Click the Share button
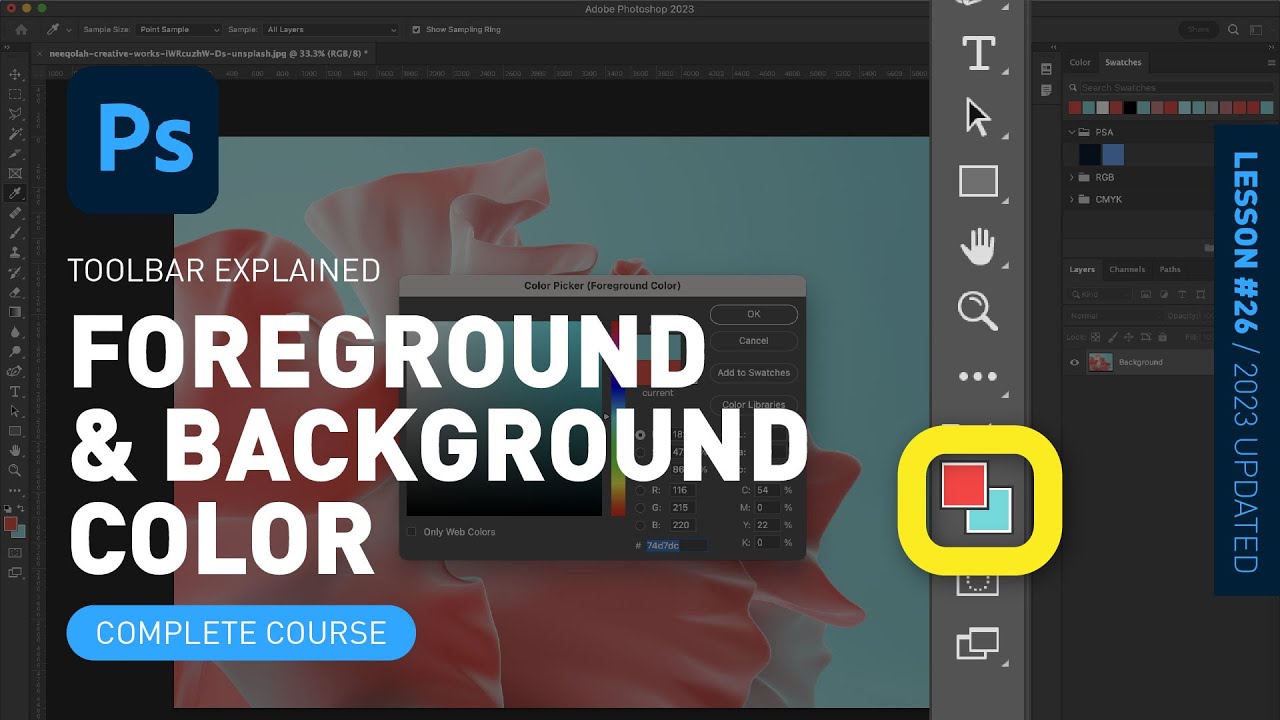The height and width of the screenshot is (720, 1280). (1199, 30)
